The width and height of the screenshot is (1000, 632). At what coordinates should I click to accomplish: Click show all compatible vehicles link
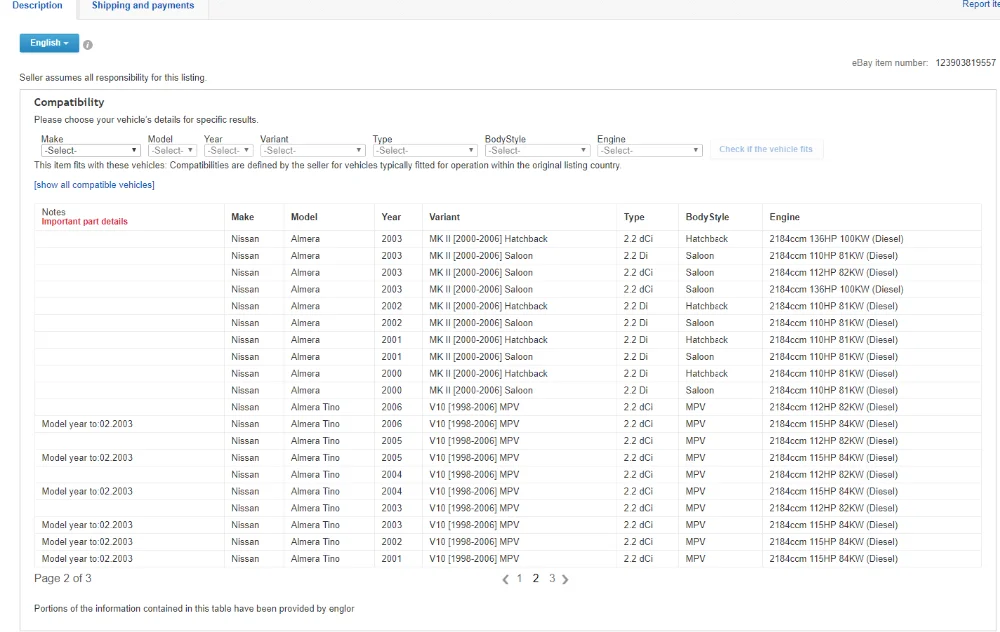tap(94, 185)
